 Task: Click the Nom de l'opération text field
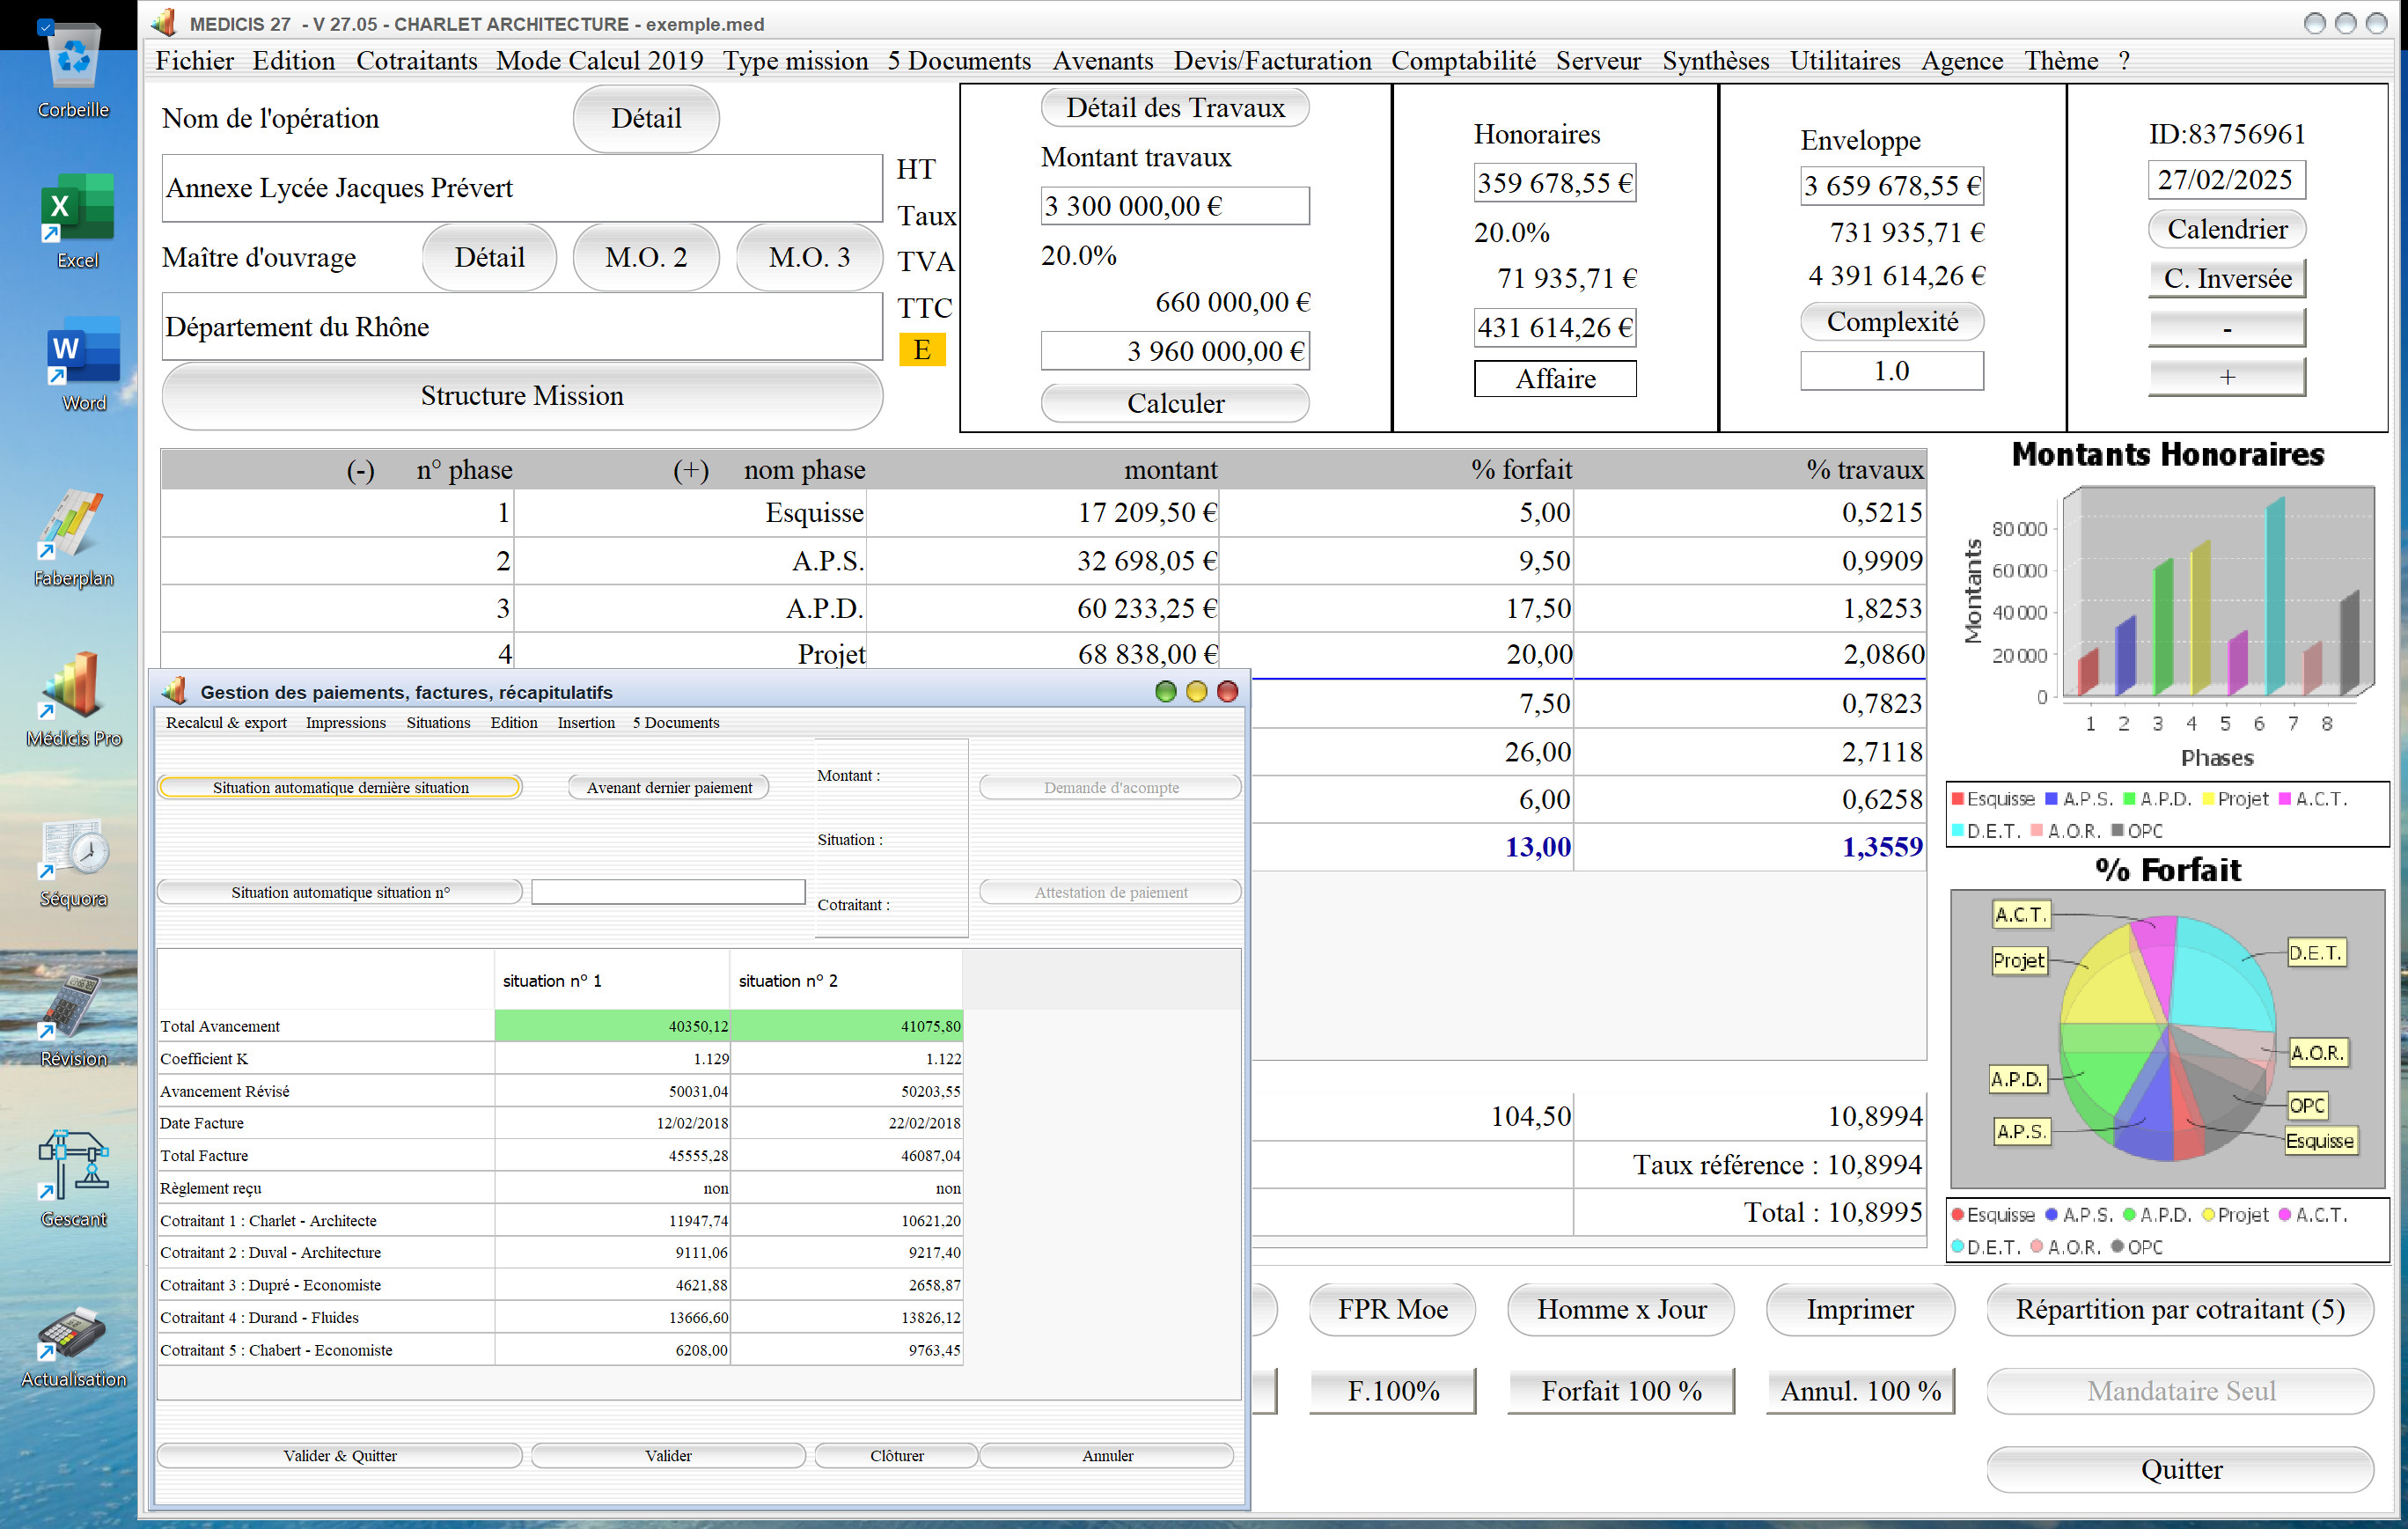click(522, 188)
